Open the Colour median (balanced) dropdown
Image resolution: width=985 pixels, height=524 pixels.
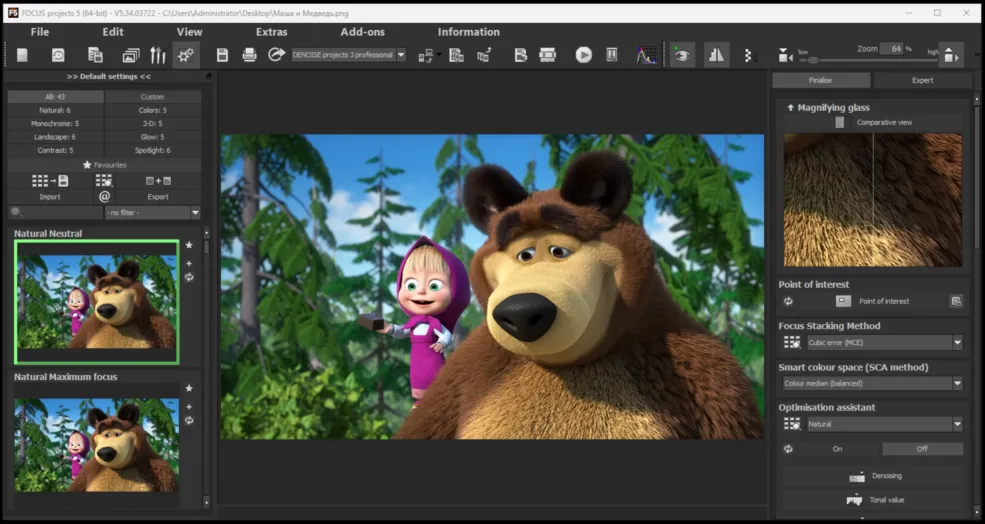873,383
